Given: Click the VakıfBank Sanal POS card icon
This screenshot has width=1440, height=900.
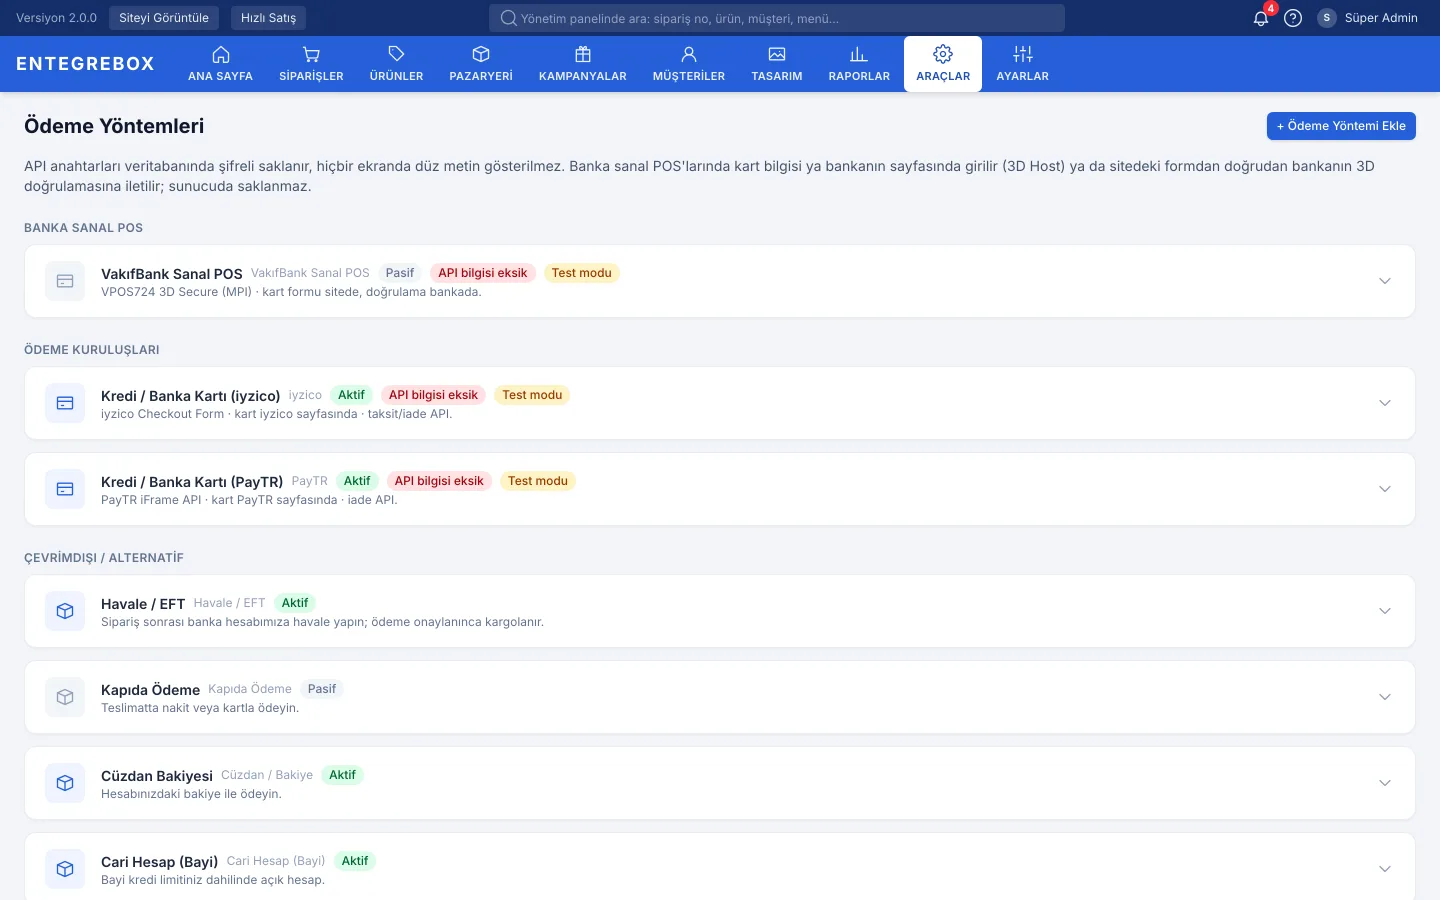Looking at the screenshot, I should [65, 281].
